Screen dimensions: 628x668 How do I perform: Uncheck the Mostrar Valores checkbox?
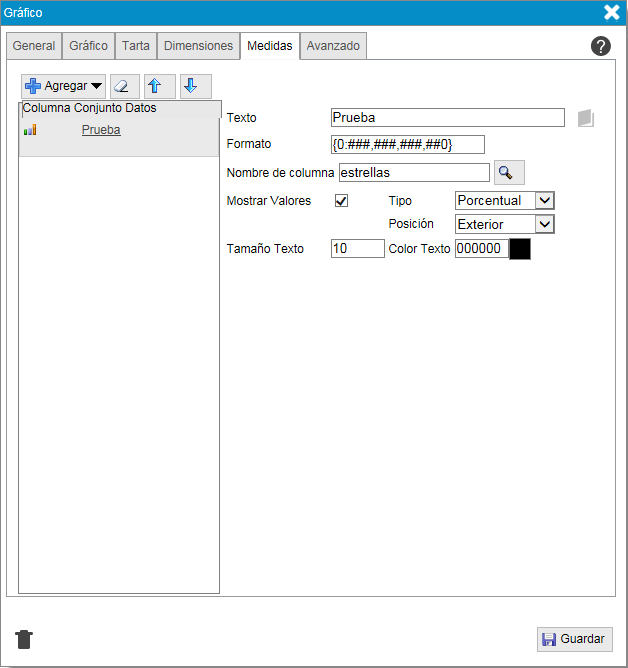pyautogui.click(x=341, y=201)
